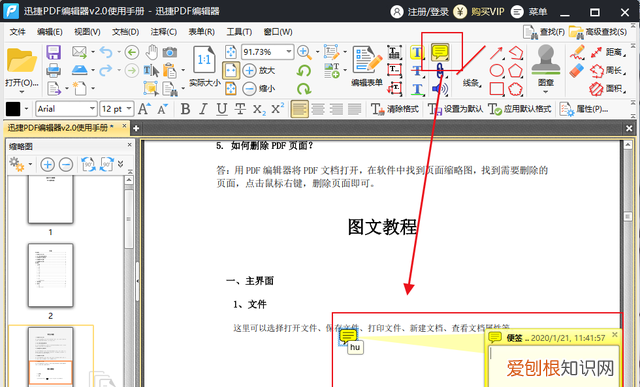The image size is (640, 387).
Task: Enable left text alignment
Action: [x=299, y=109]
